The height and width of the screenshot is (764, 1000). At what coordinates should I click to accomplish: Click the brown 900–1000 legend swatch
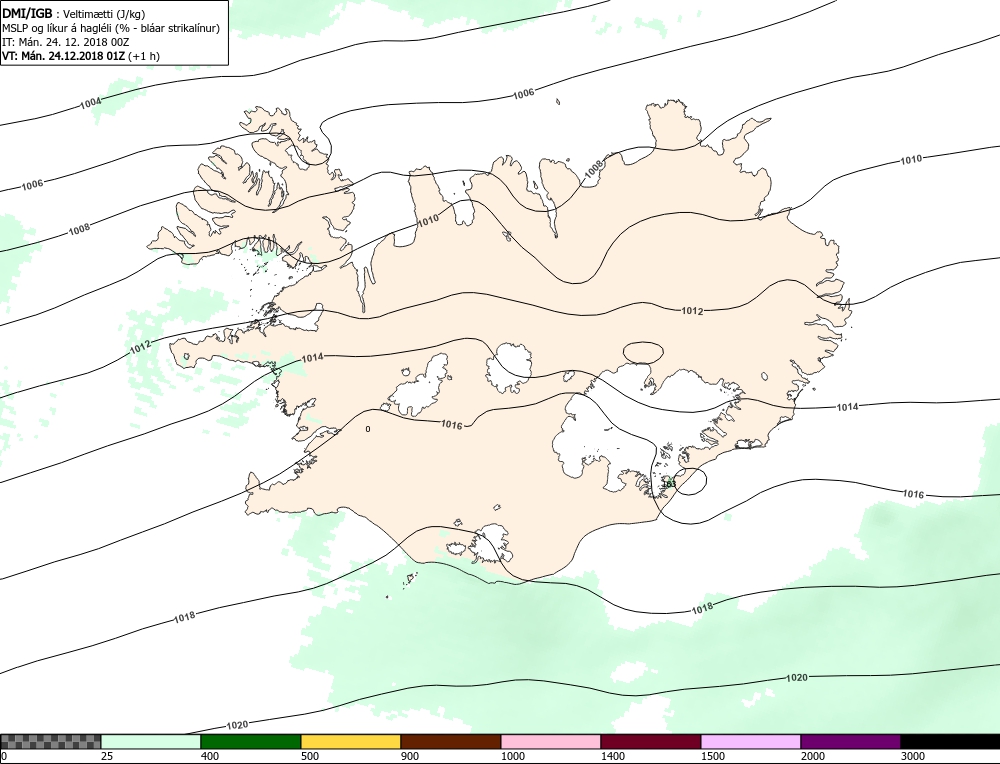[451, 741]
